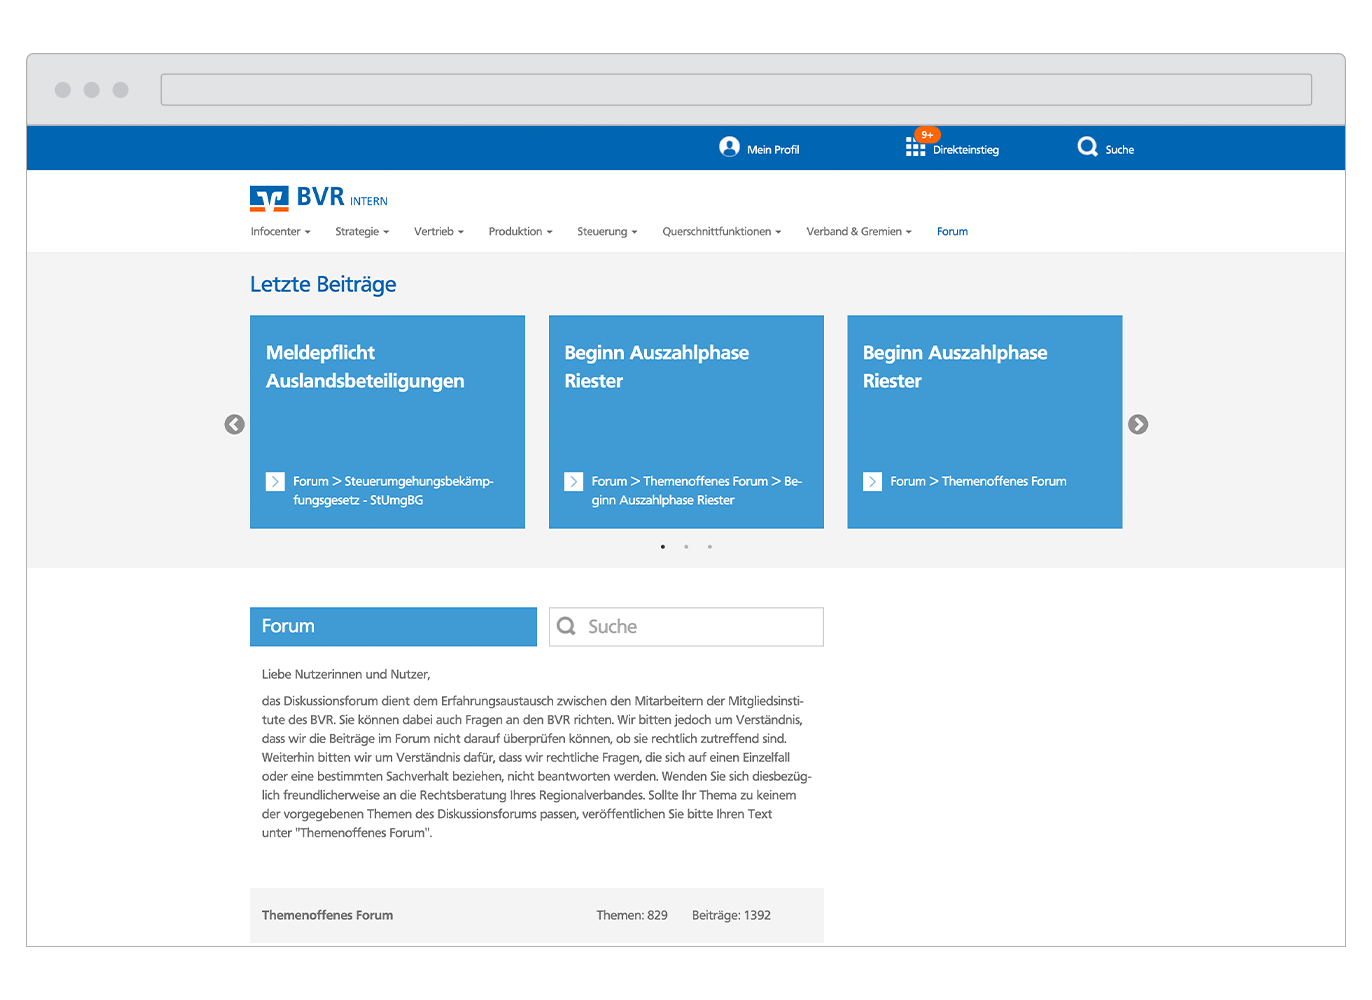Expand the Infocenter dropdown menu
1372x1000 pixels.
[x=280, y=232]
